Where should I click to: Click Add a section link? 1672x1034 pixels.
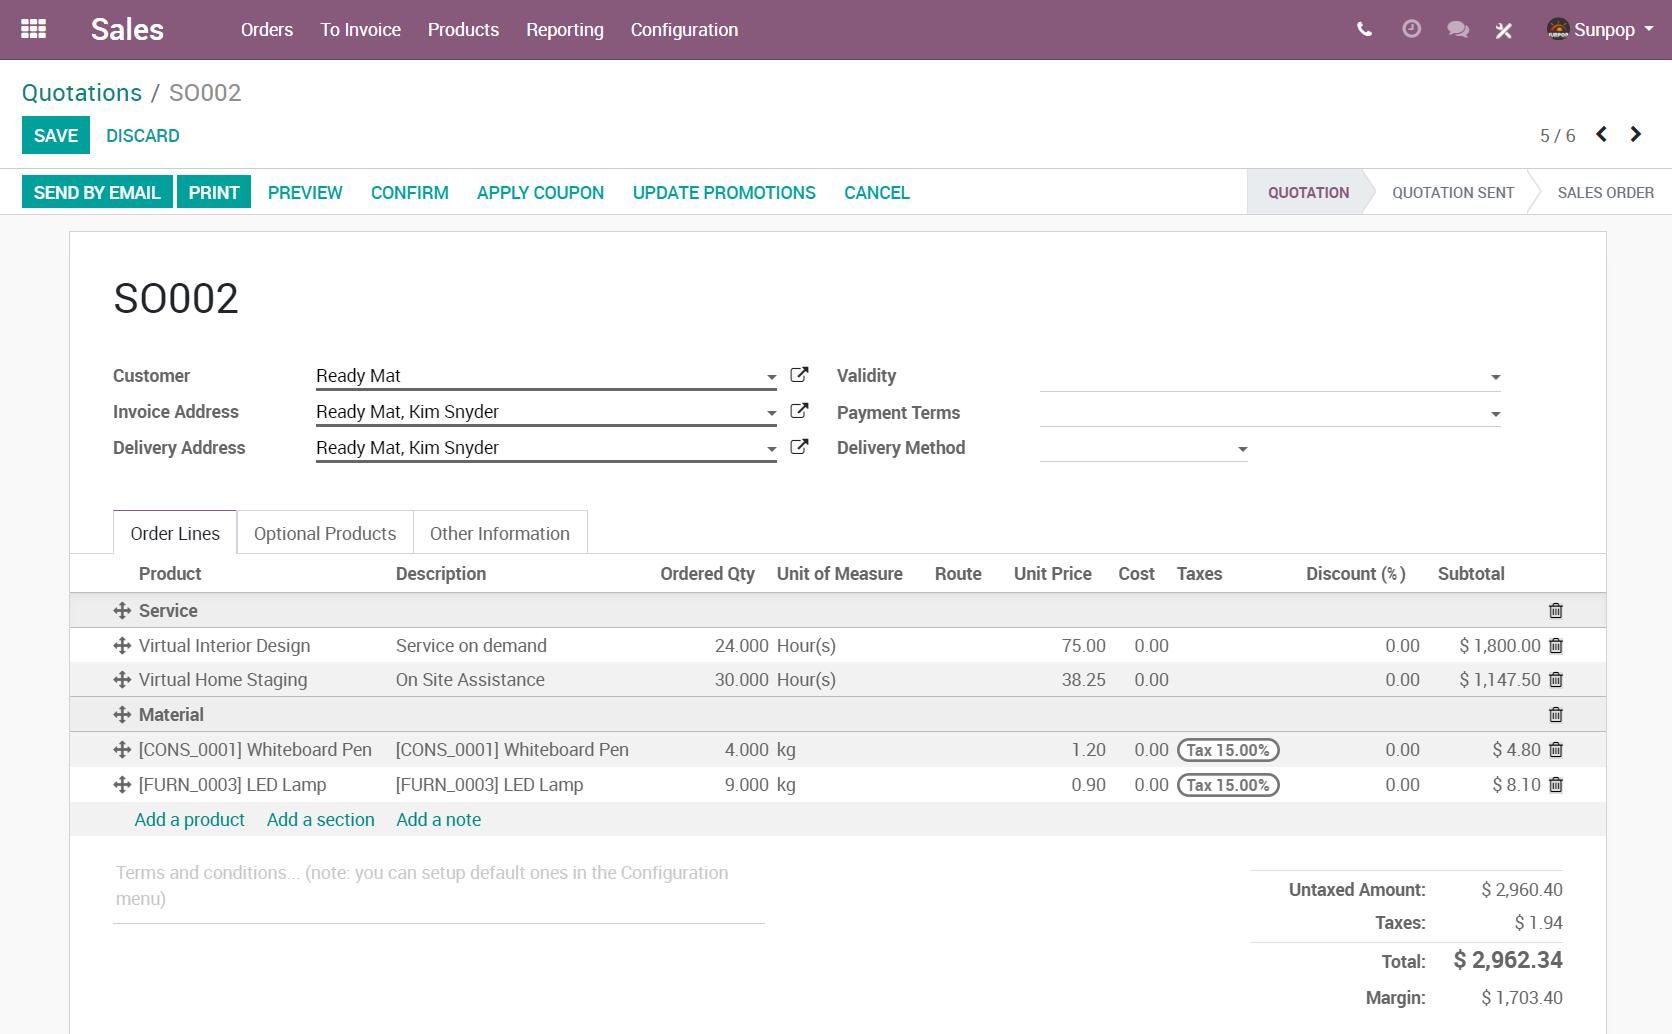321,819
